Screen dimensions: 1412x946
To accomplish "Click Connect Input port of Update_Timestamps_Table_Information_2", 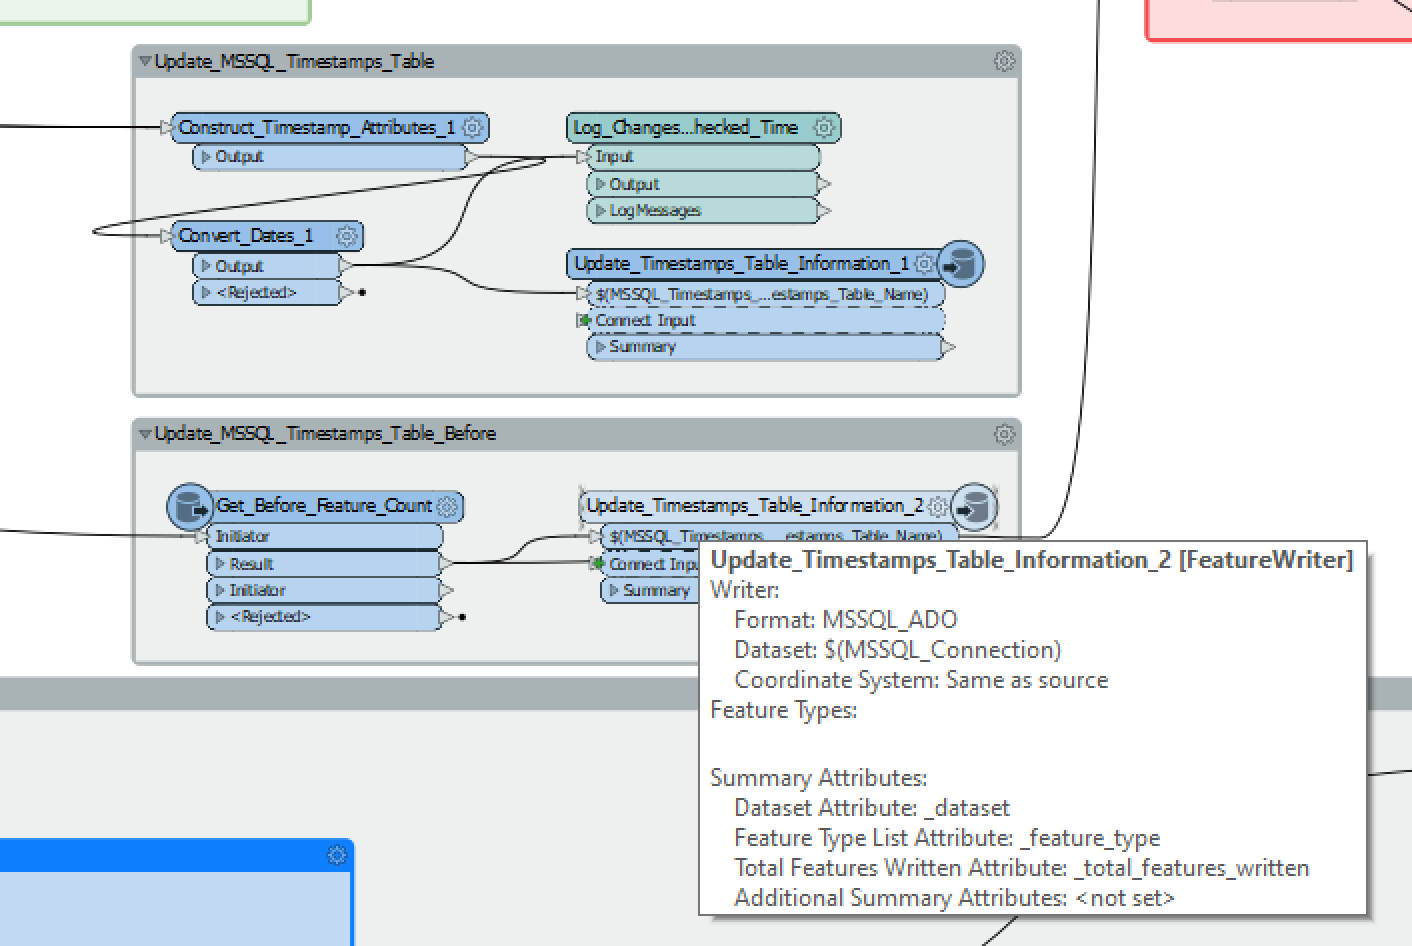I will (x=650, y=564).
